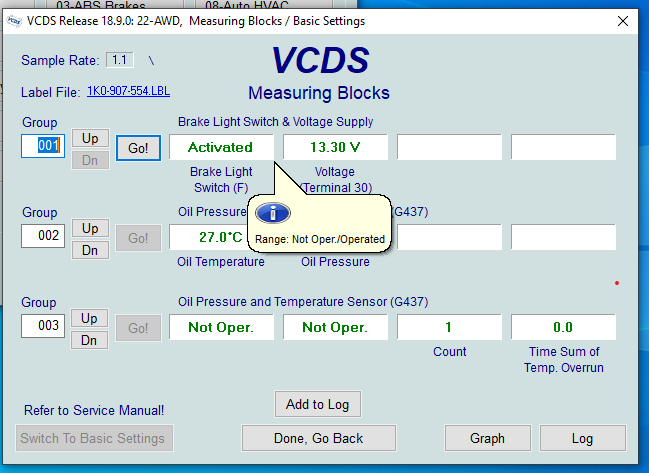This screenshot has height=473, width=649.
Task: Click Up for Group 001
Action: 90,138
